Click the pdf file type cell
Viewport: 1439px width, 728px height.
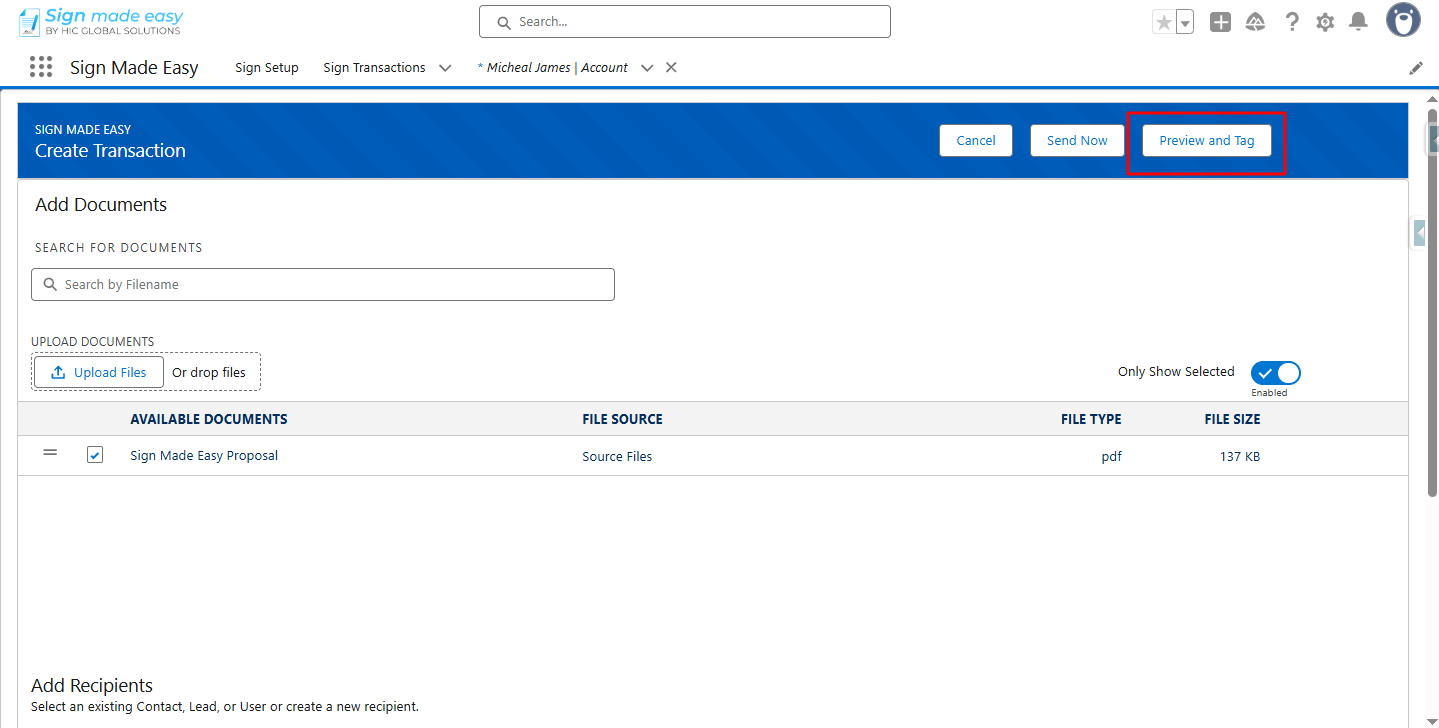pos(1111,457)
